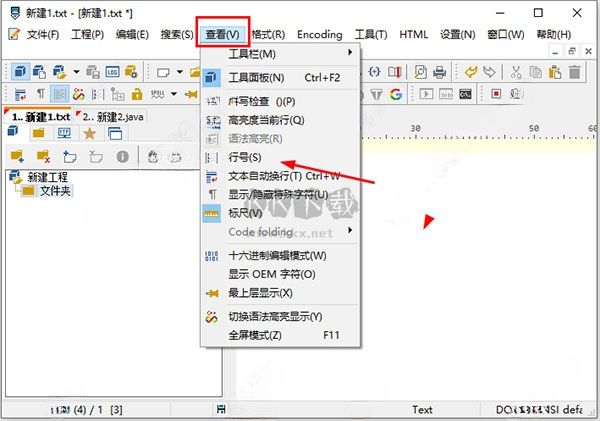
Task: Choose 十六进制编辑模式(W) menu entry
Action: pyautogui.click(x=280, y=256)
